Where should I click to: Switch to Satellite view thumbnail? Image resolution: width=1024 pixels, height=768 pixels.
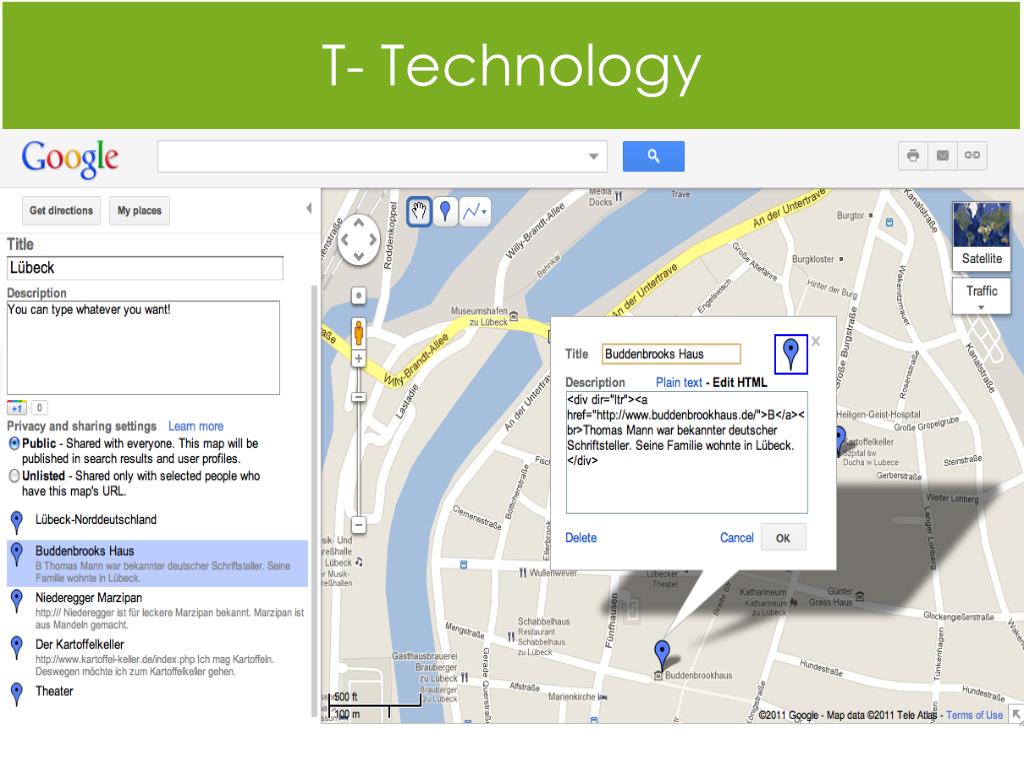tap(982, 236)
